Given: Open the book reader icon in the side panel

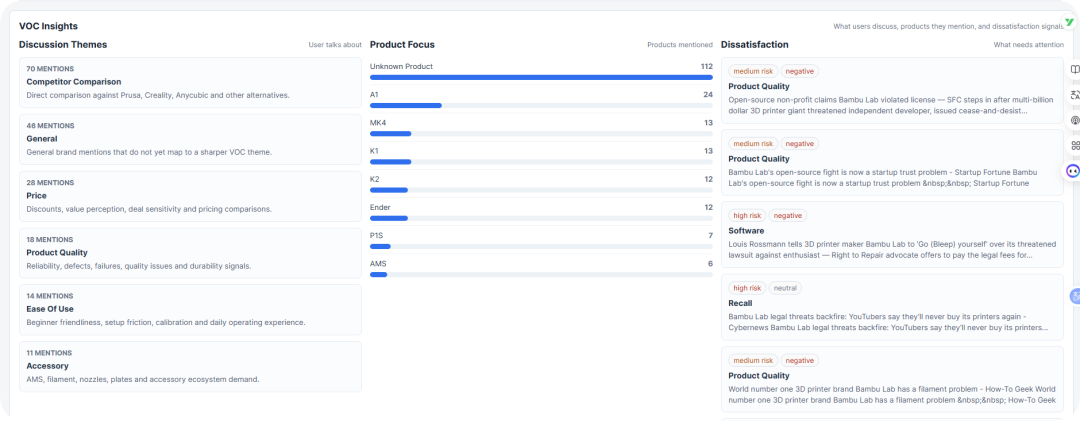Looking at the screenshot, I should click(1075, 70).
